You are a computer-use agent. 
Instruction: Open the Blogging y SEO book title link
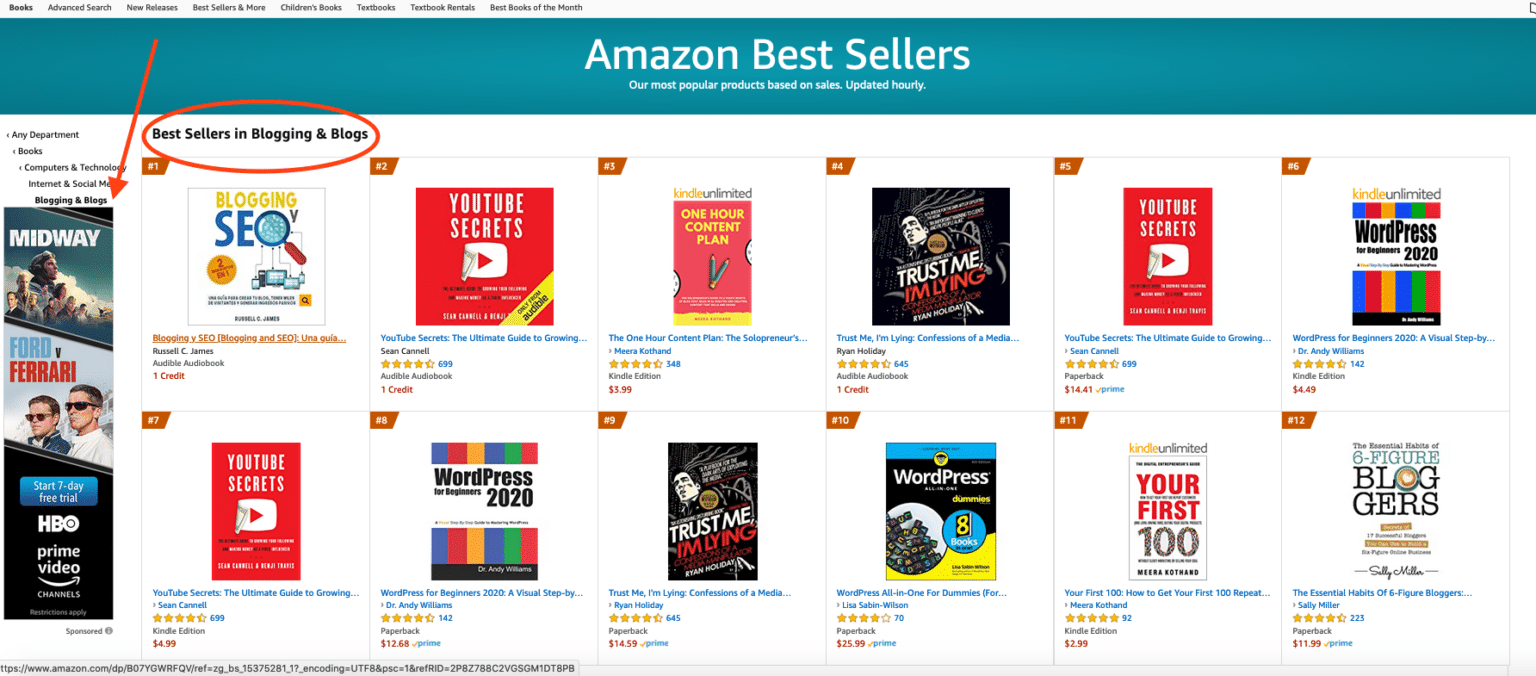tap(249, 338)
